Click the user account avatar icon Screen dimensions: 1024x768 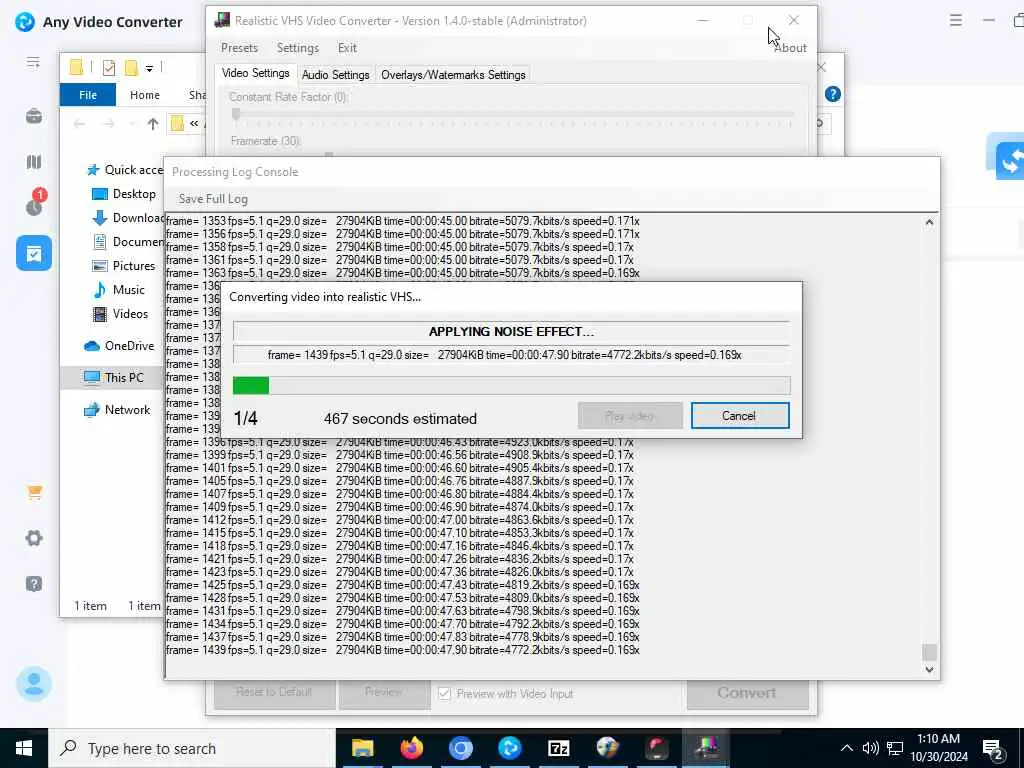[x=34, y=684]
